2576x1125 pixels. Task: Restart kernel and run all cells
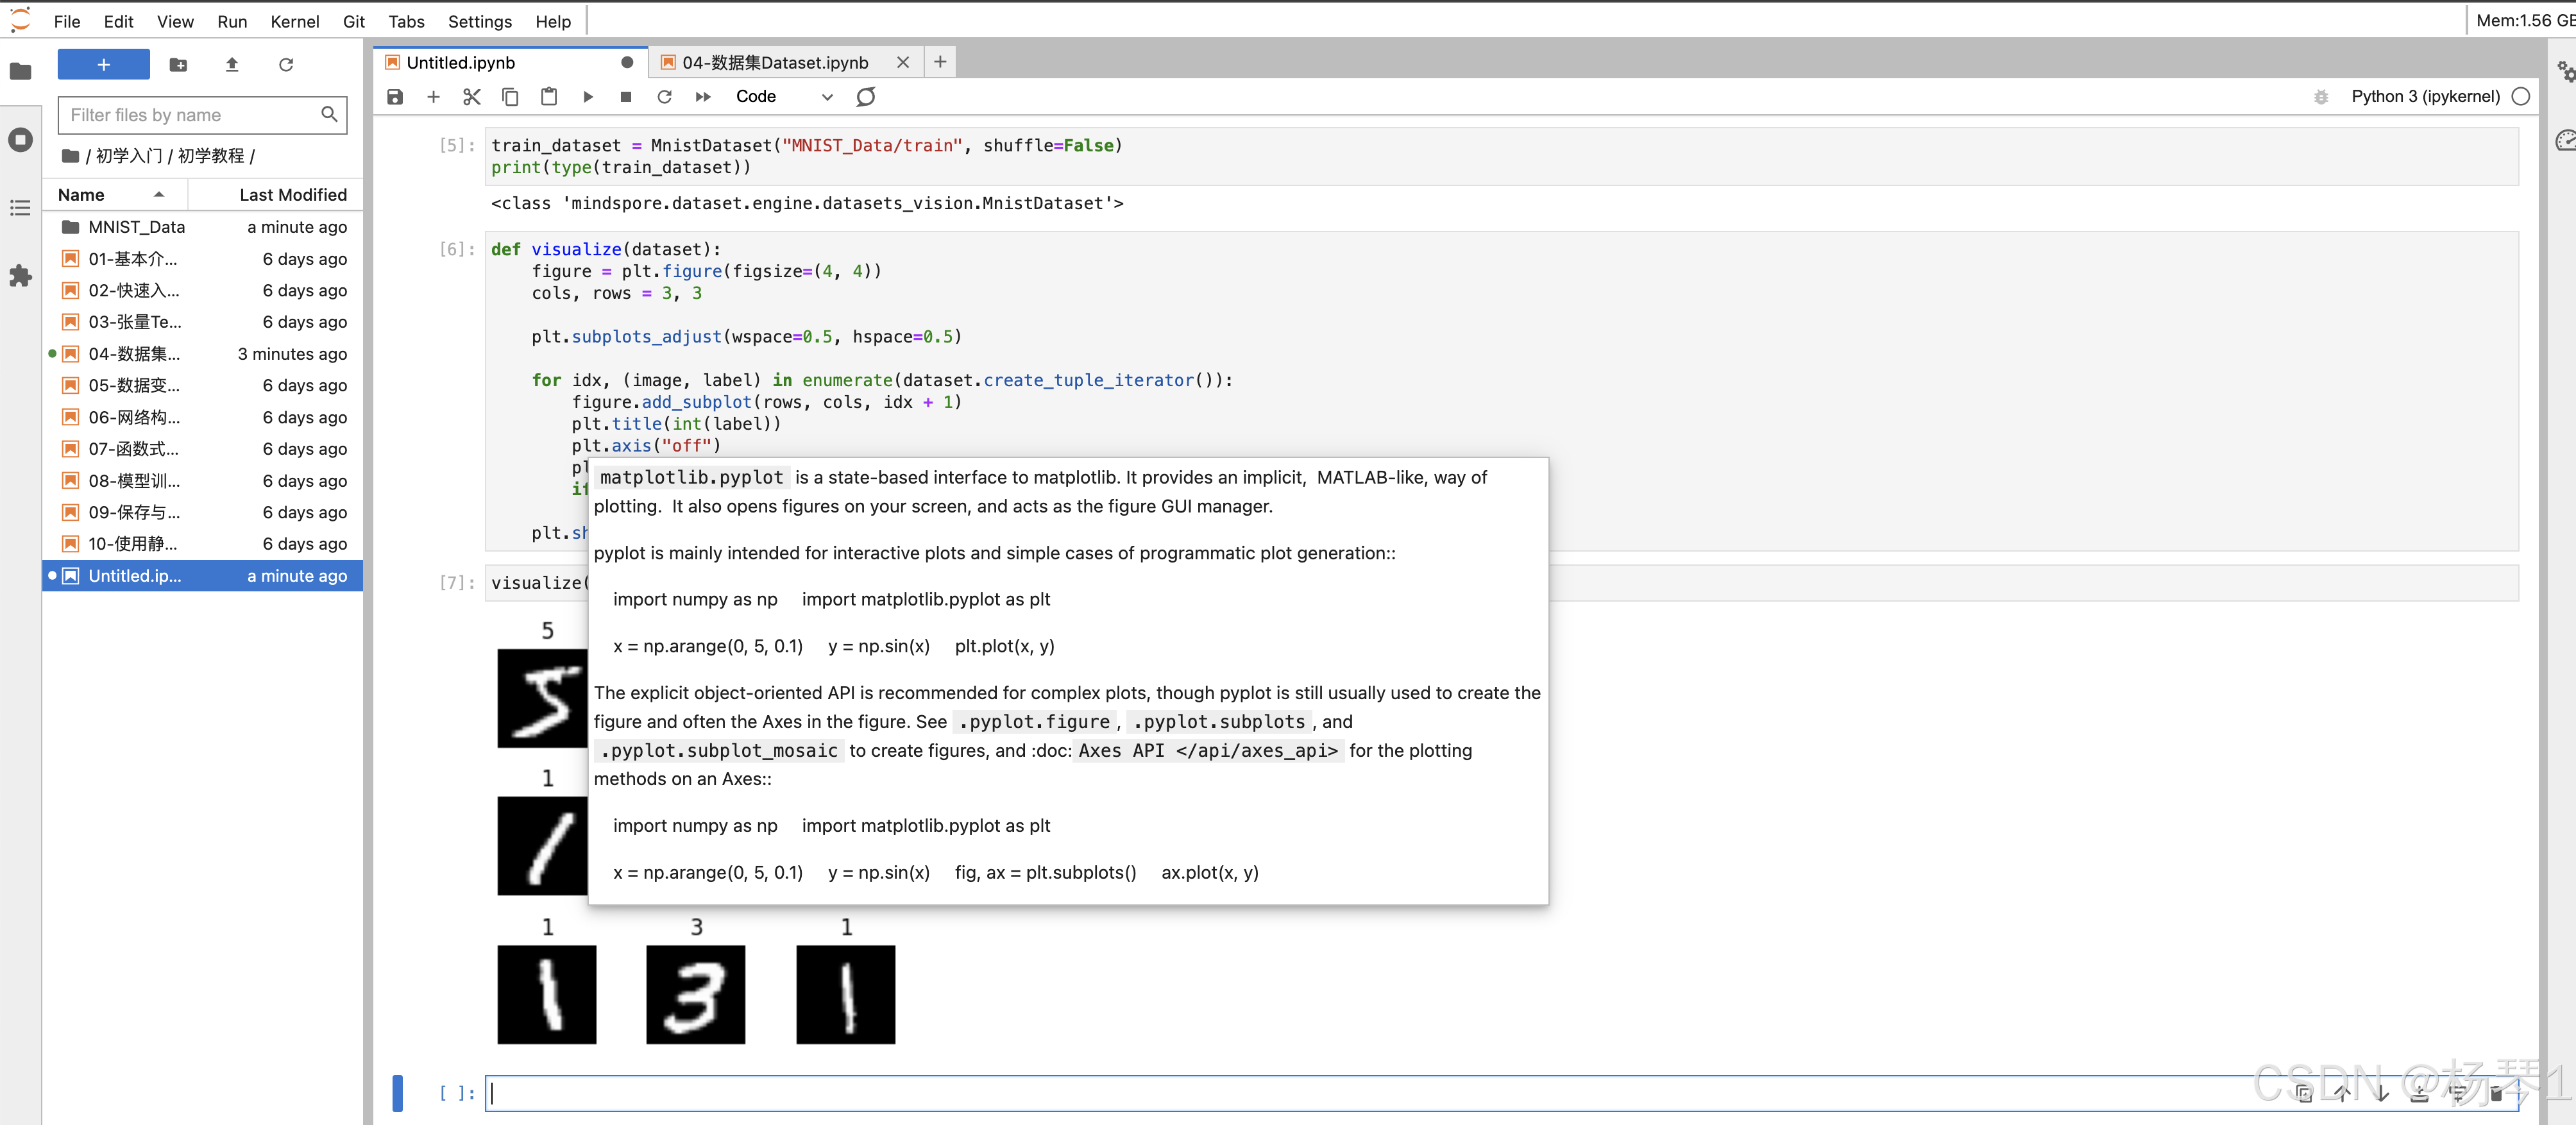tap(703, 97)
